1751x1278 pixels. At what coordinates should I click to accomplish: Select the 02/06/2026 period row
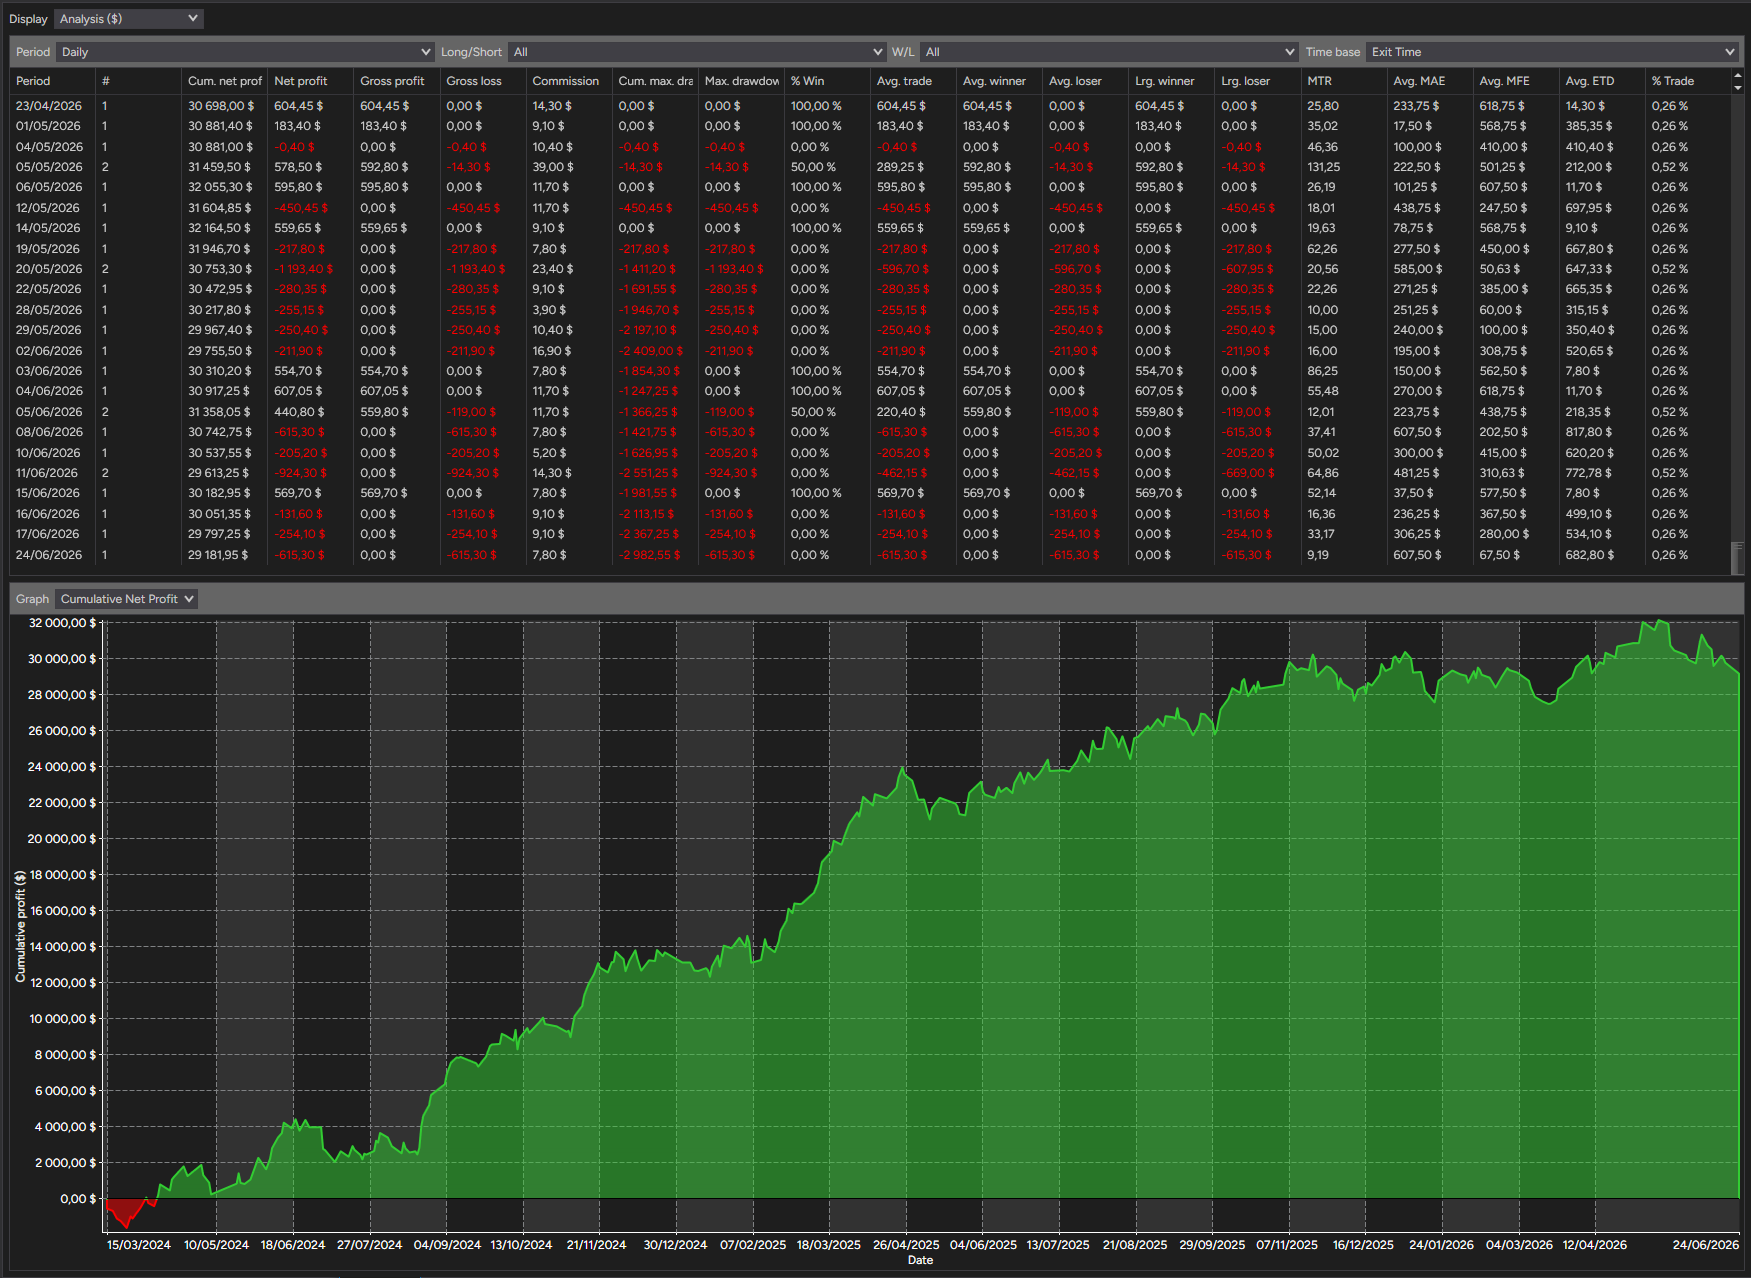coord(870,351)
